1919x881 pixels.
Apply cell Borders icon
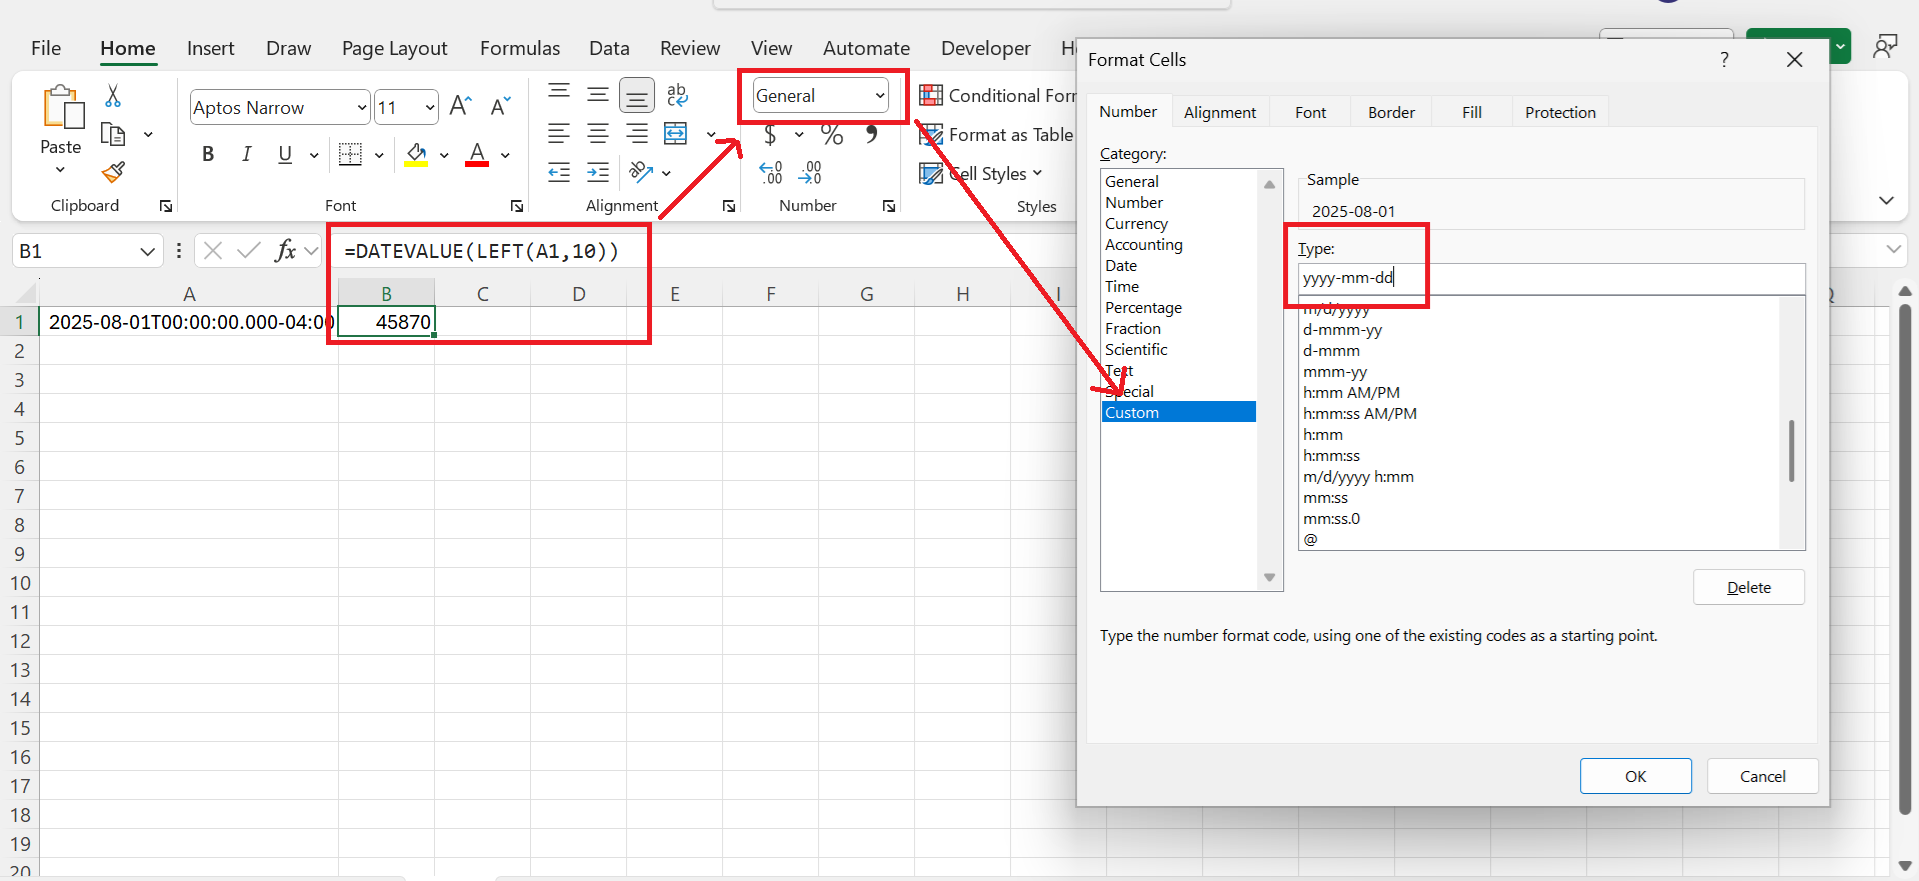[350, 154]
